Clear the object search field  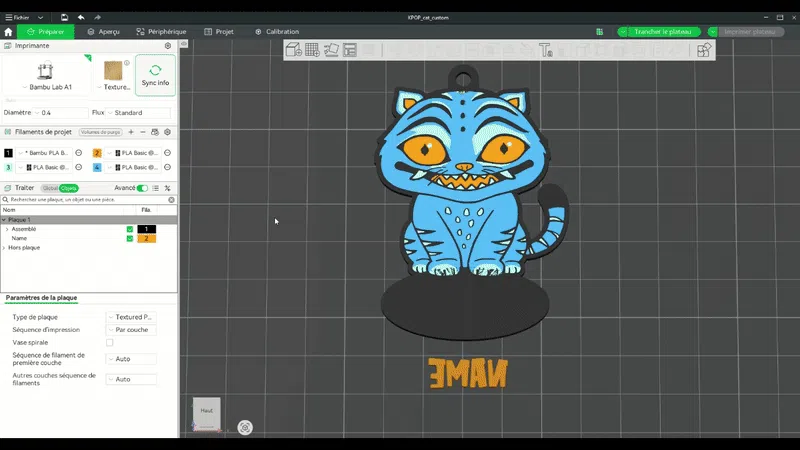coord(171,200)
